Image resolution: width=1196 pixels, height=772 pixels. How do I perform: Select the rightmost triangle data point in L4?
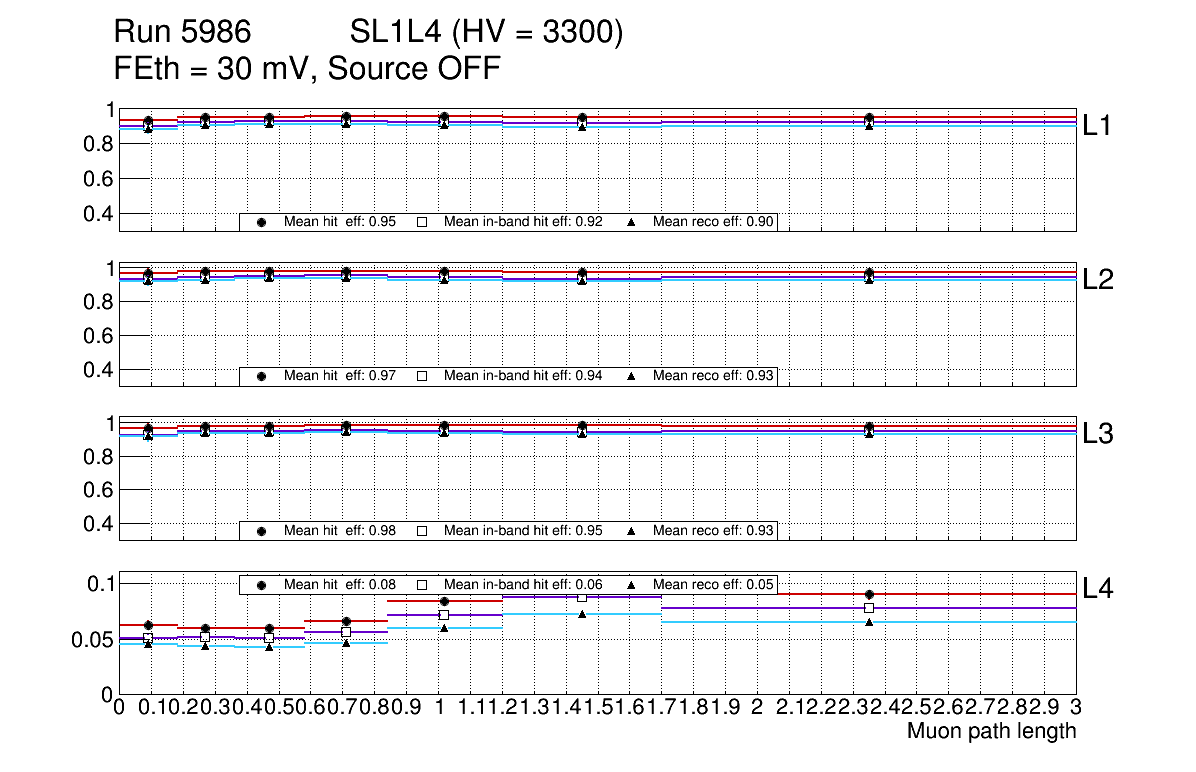pos(869,622)
